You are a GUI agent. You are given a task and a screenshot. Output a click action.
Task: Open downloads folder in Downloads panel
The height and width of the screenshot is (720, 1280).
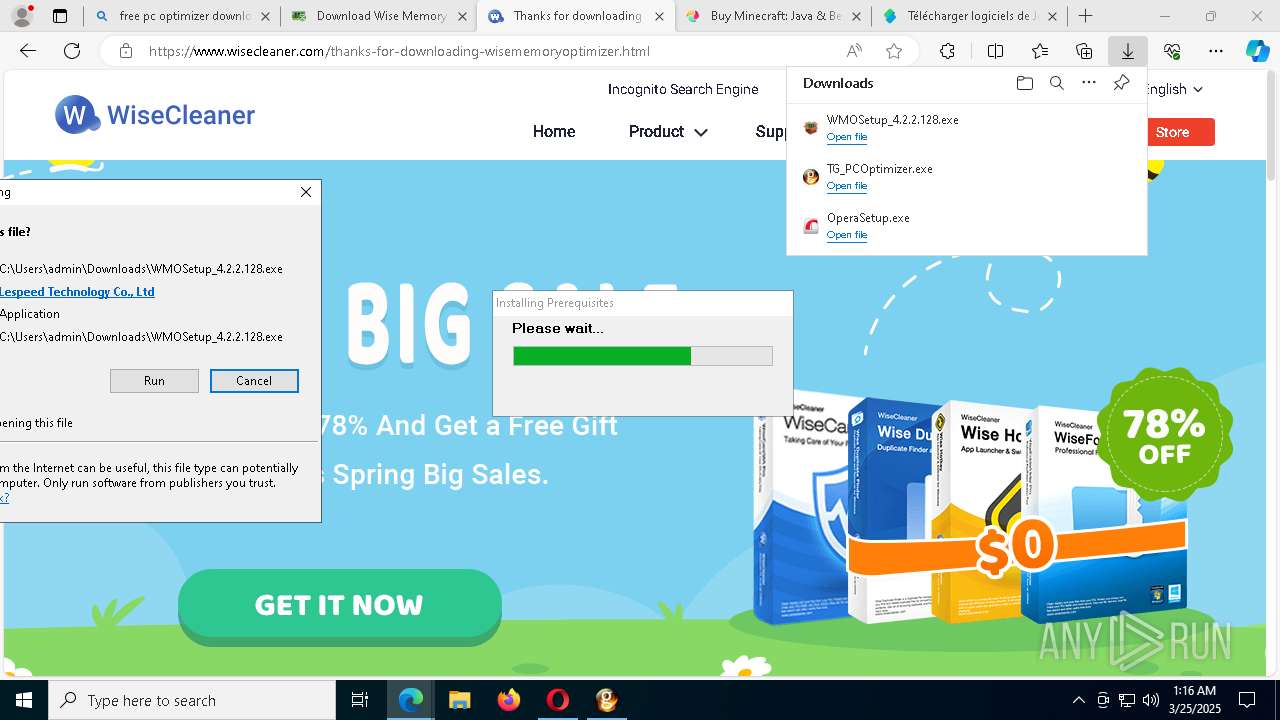(x=1024, y=83)
